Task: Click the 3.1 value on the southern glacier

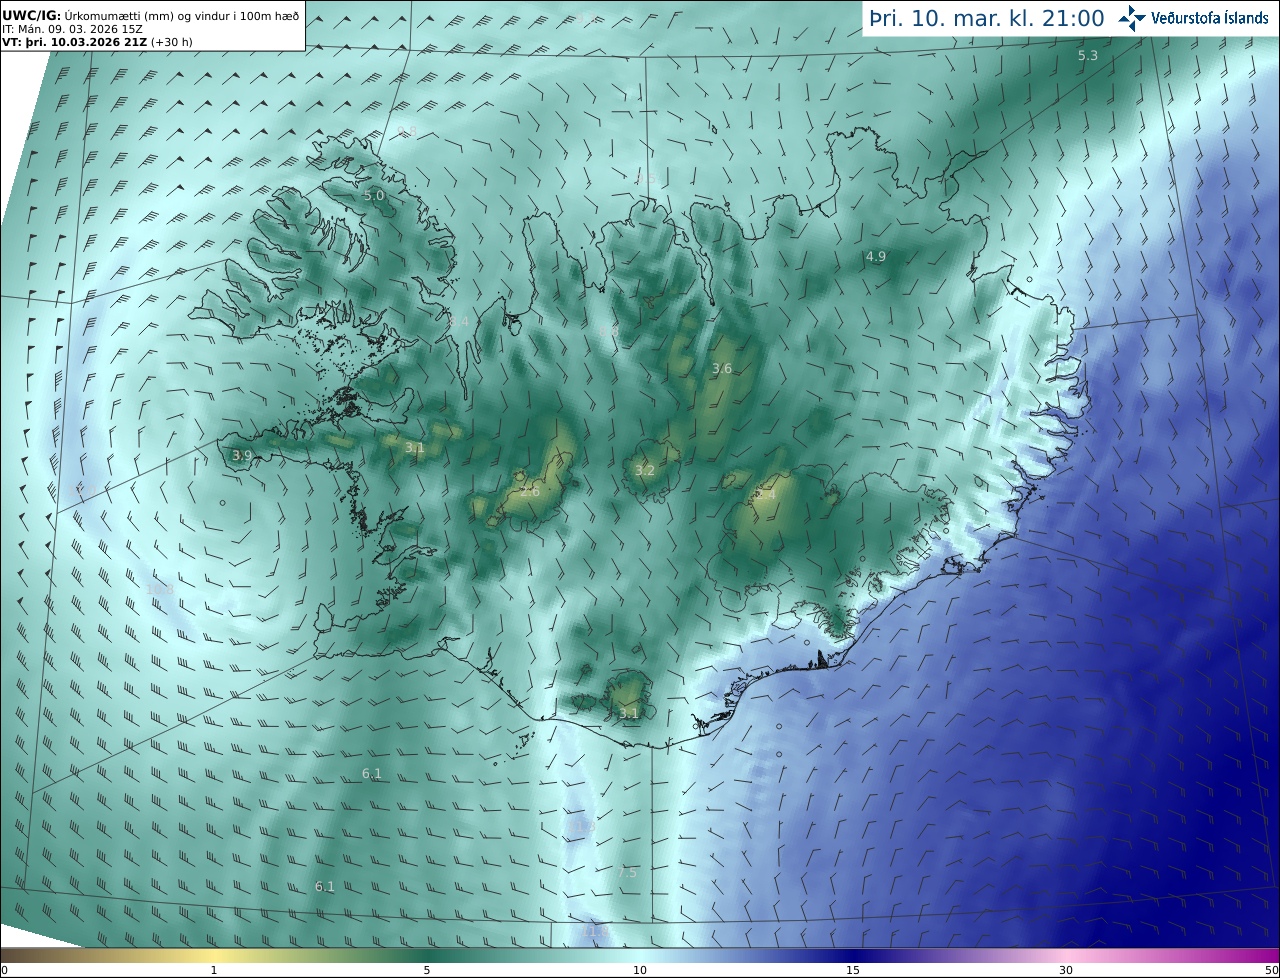Action: click(629, 713)
